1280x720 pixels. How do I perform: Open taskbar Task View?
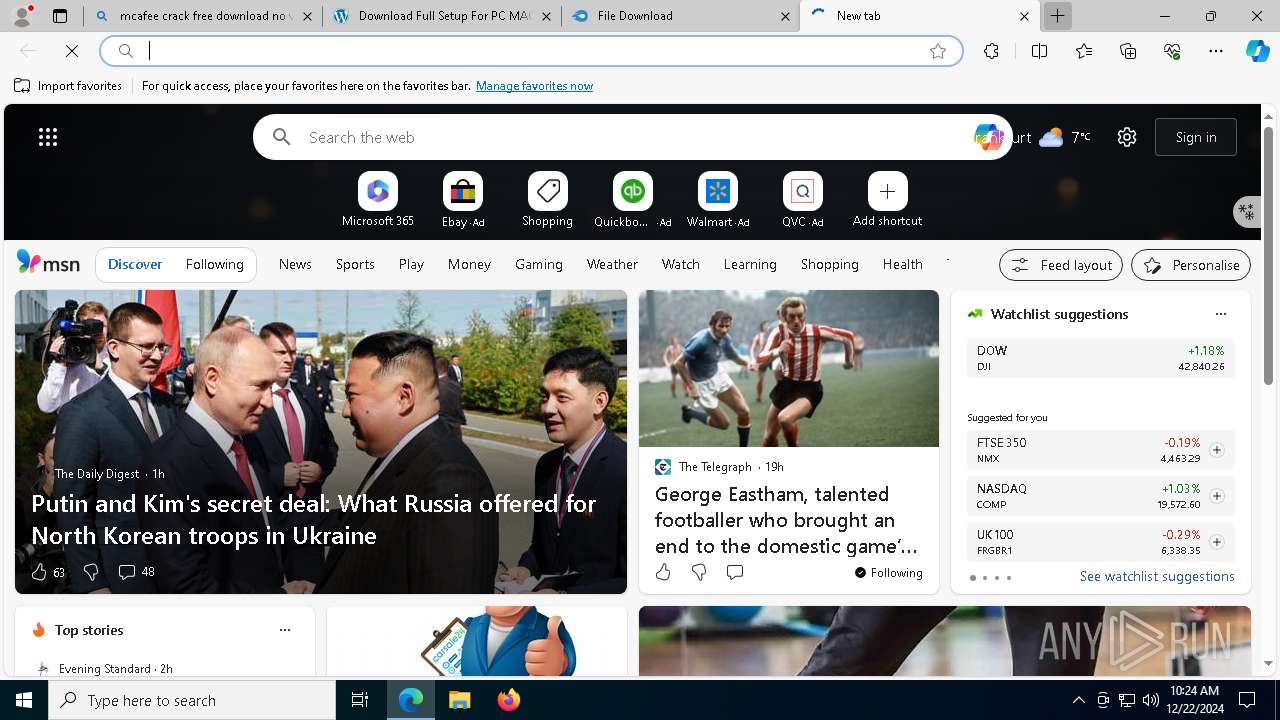[360, 700]
